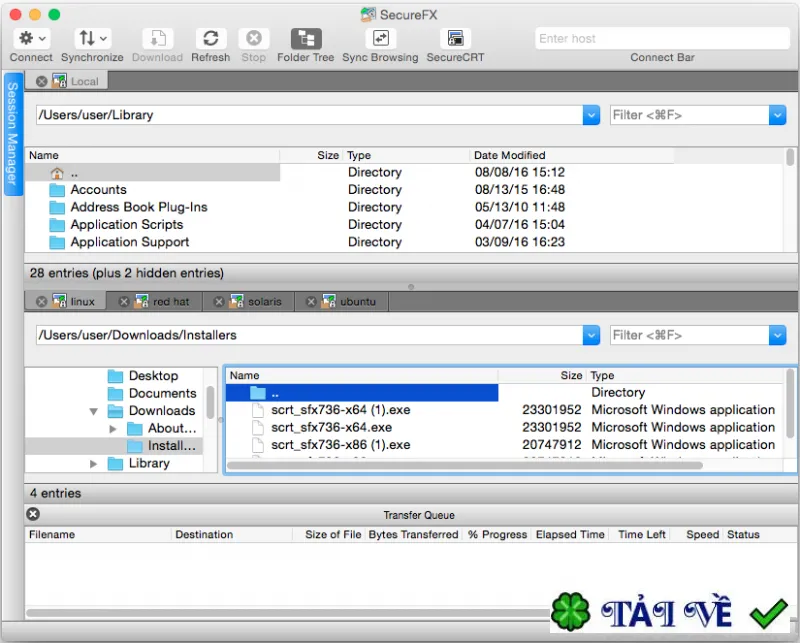Open local path history dropdown for /Users/user/Library
Viewport: 800px width, 643px height.
(591, 115)
